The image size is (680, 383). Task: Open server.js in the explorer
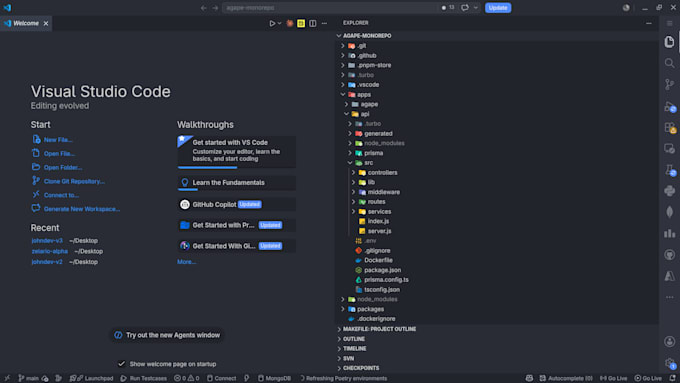[x=379, y=231]
